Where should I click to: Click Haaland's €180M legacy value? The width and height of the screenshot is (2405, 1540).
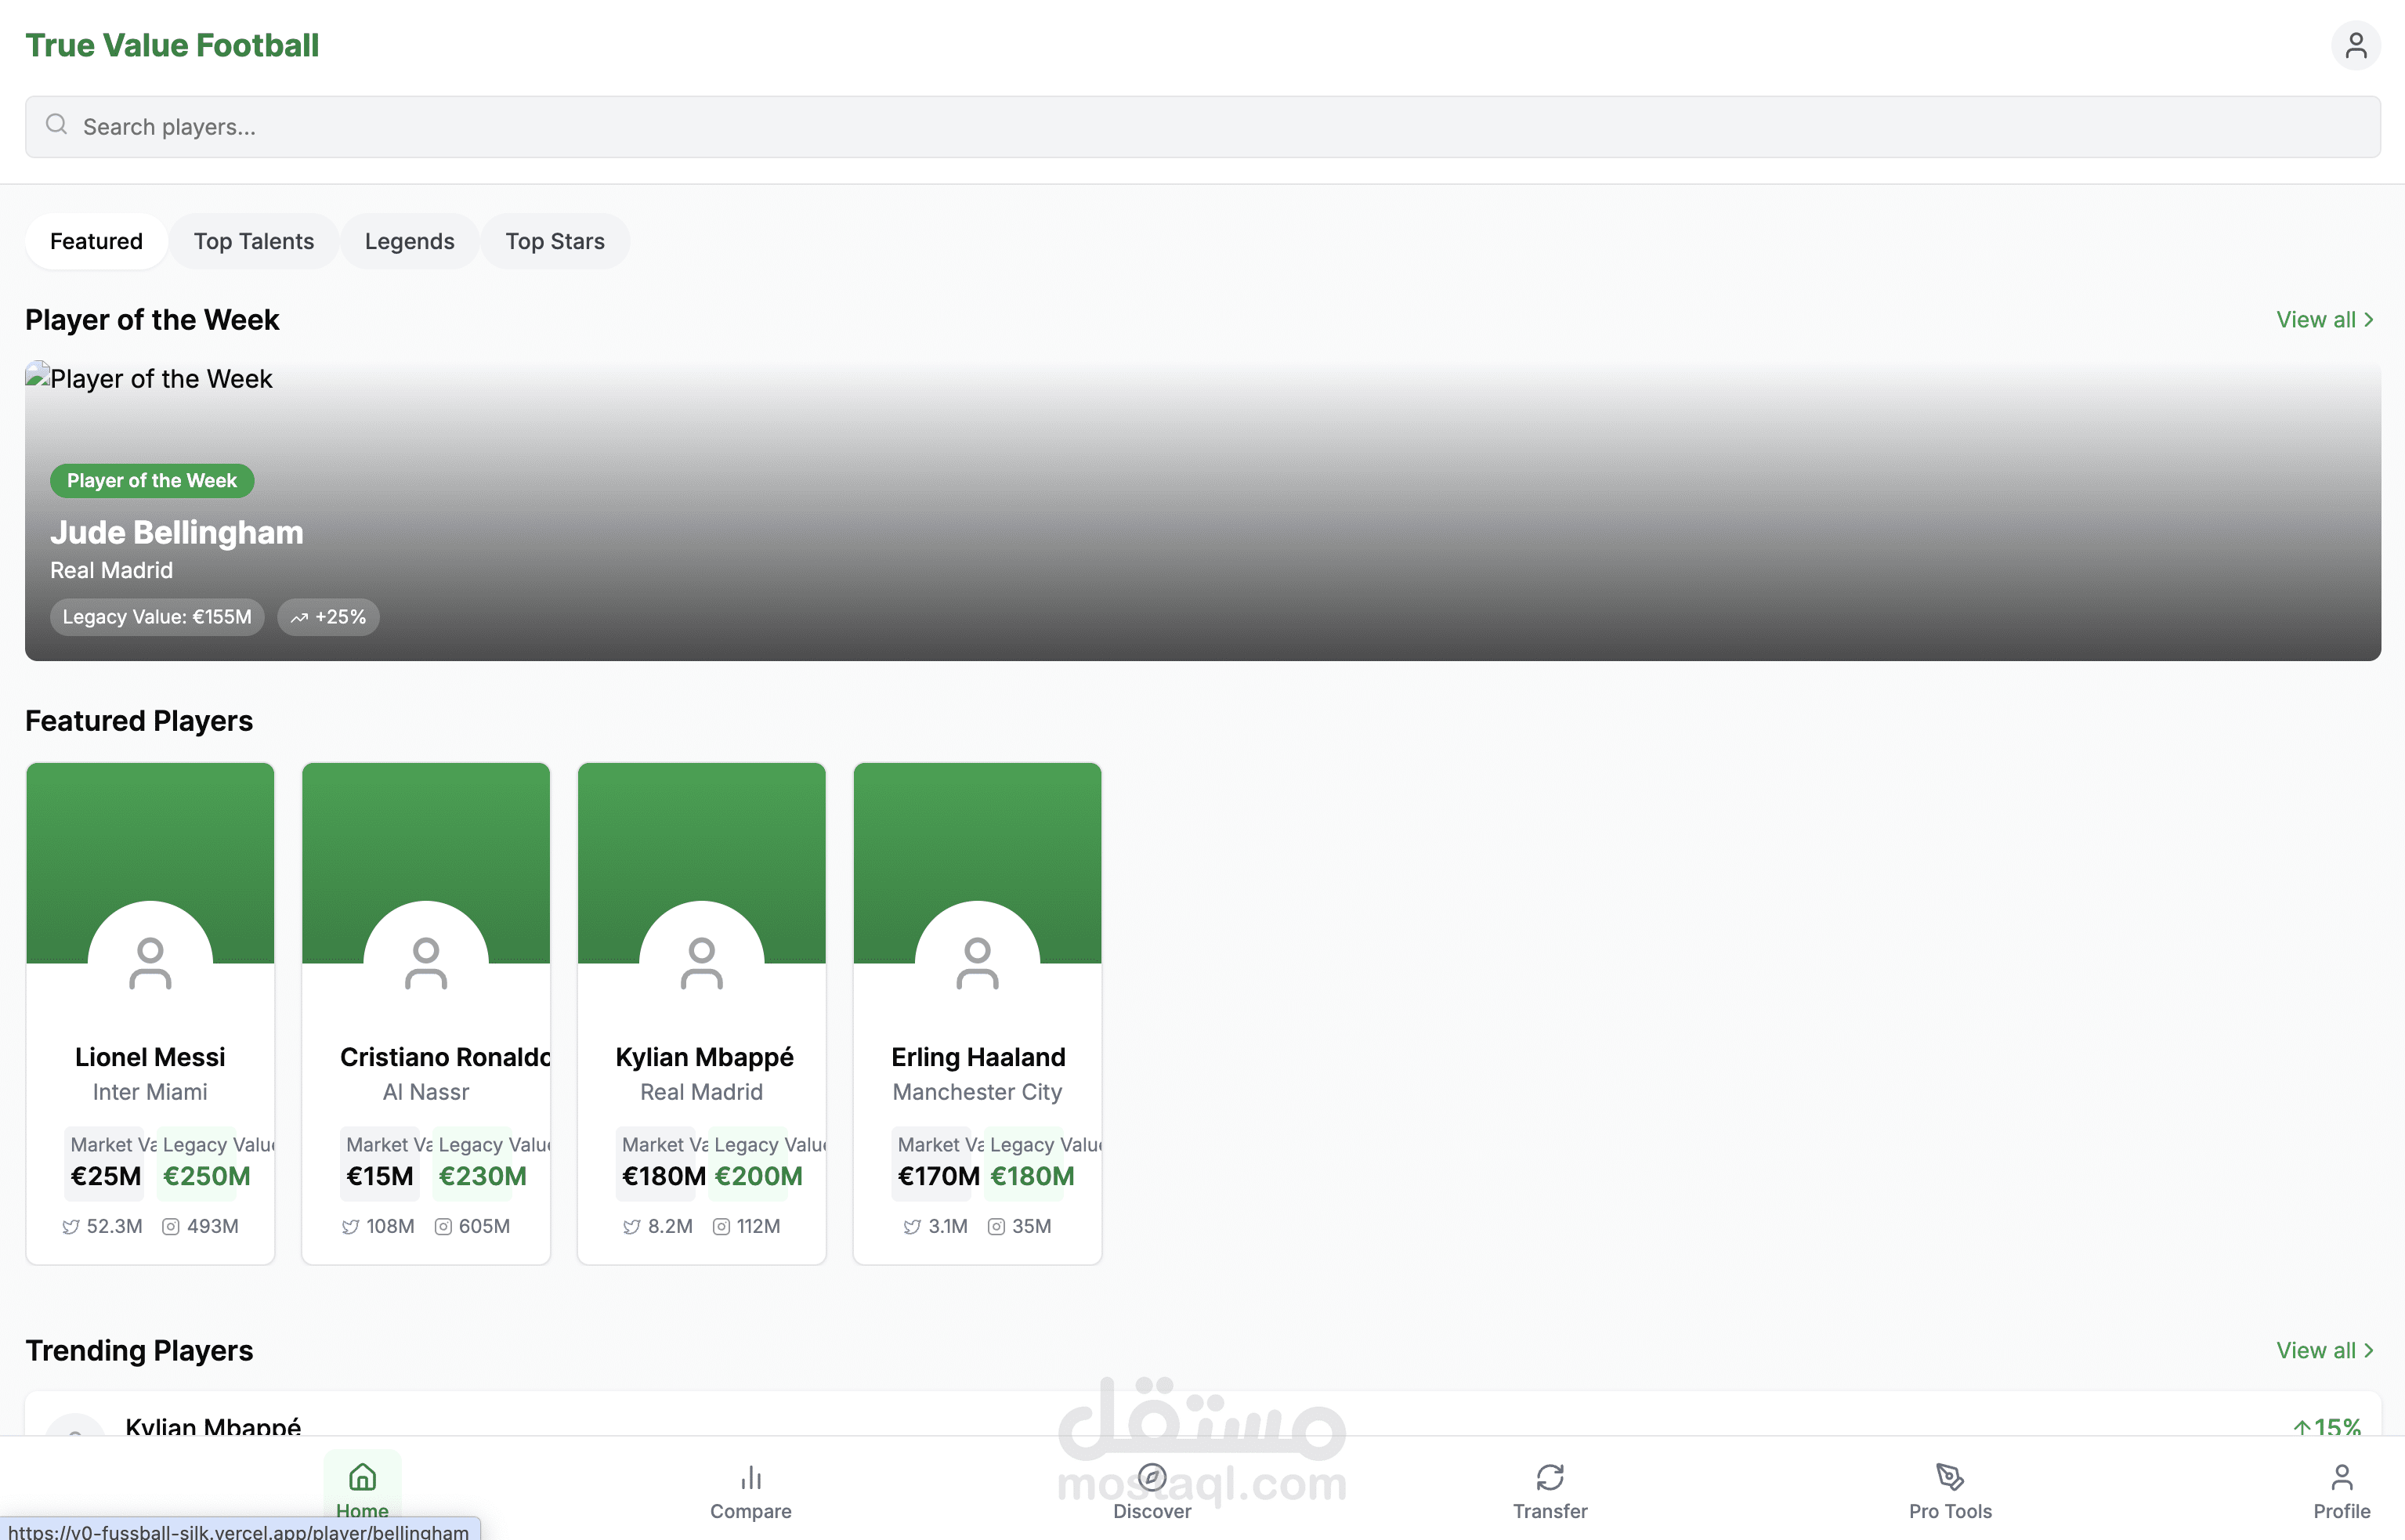pos(1032,1176)
